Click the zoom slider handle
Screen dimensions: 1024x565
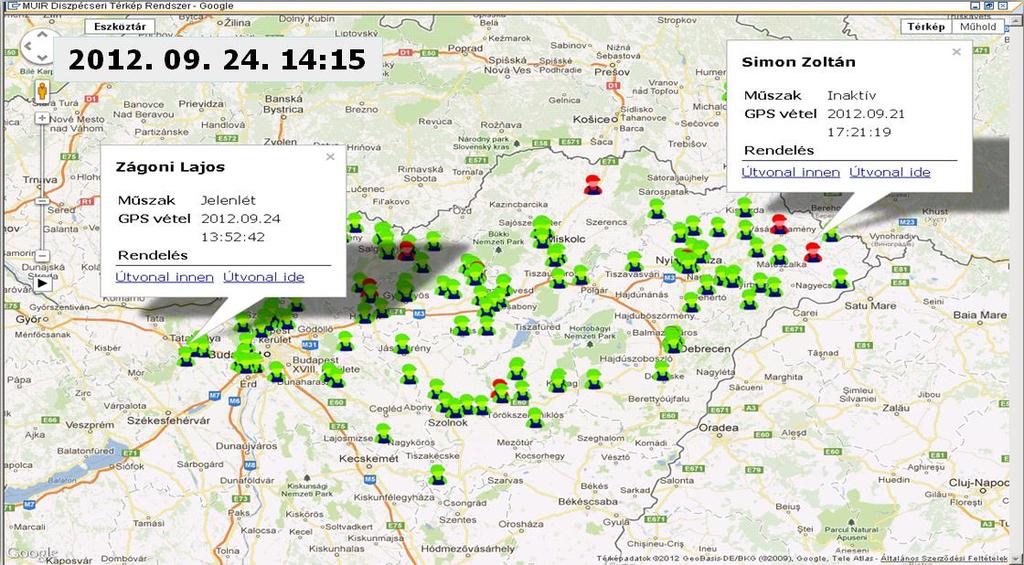[42, 201]
